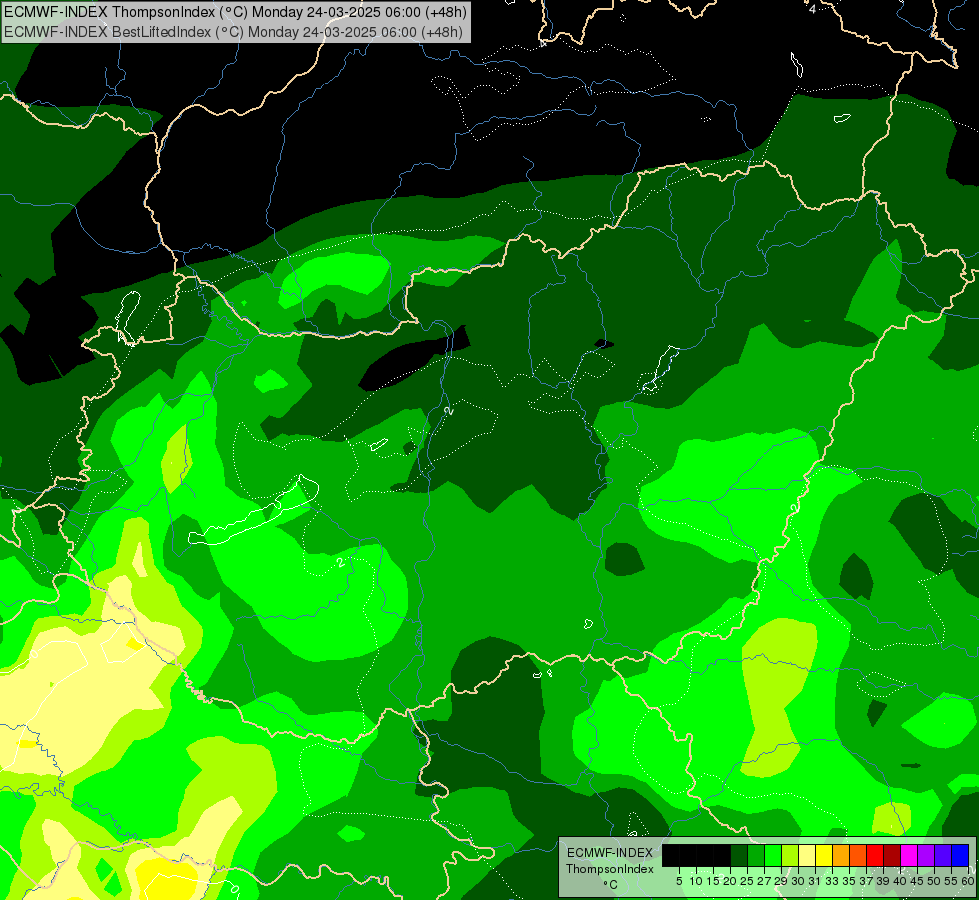Select the bright red 37-39 legend swatch
This screenshot has height=900, width=979.
875,855
